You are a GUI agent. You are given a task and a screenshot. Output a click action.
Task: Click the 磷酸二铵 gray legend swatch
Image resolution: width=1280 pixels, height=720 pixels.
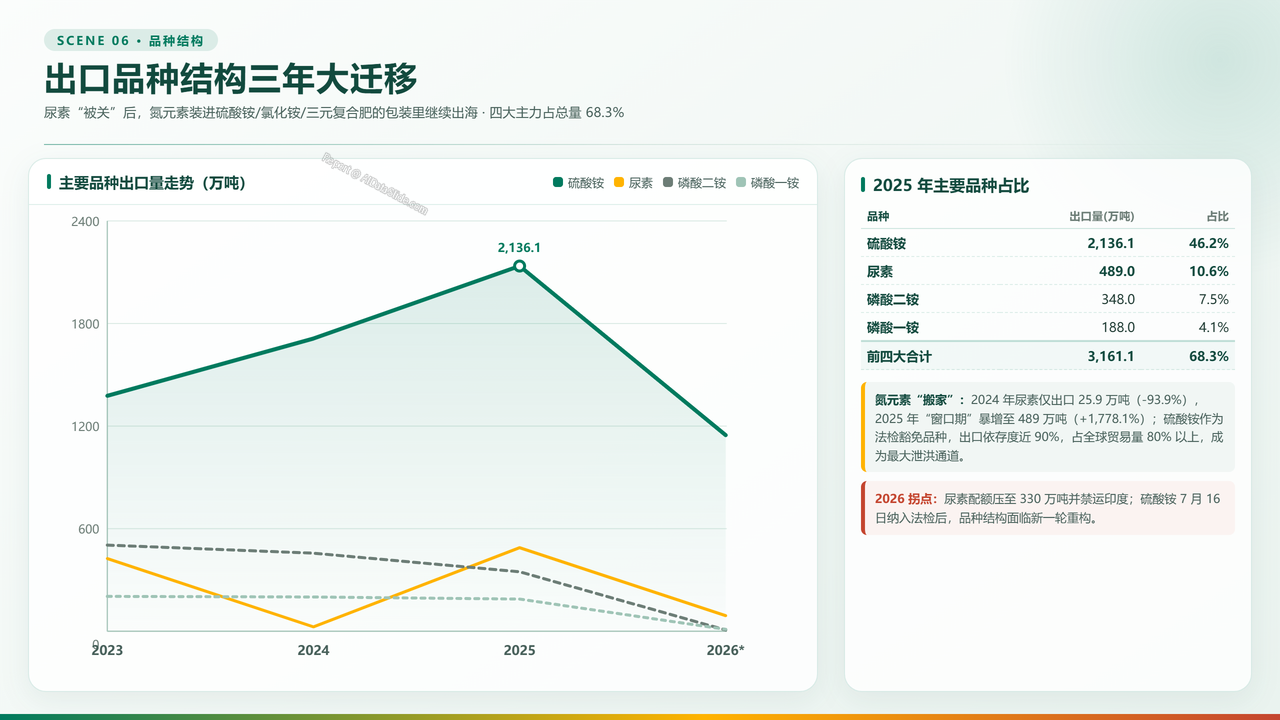[668, 182]
